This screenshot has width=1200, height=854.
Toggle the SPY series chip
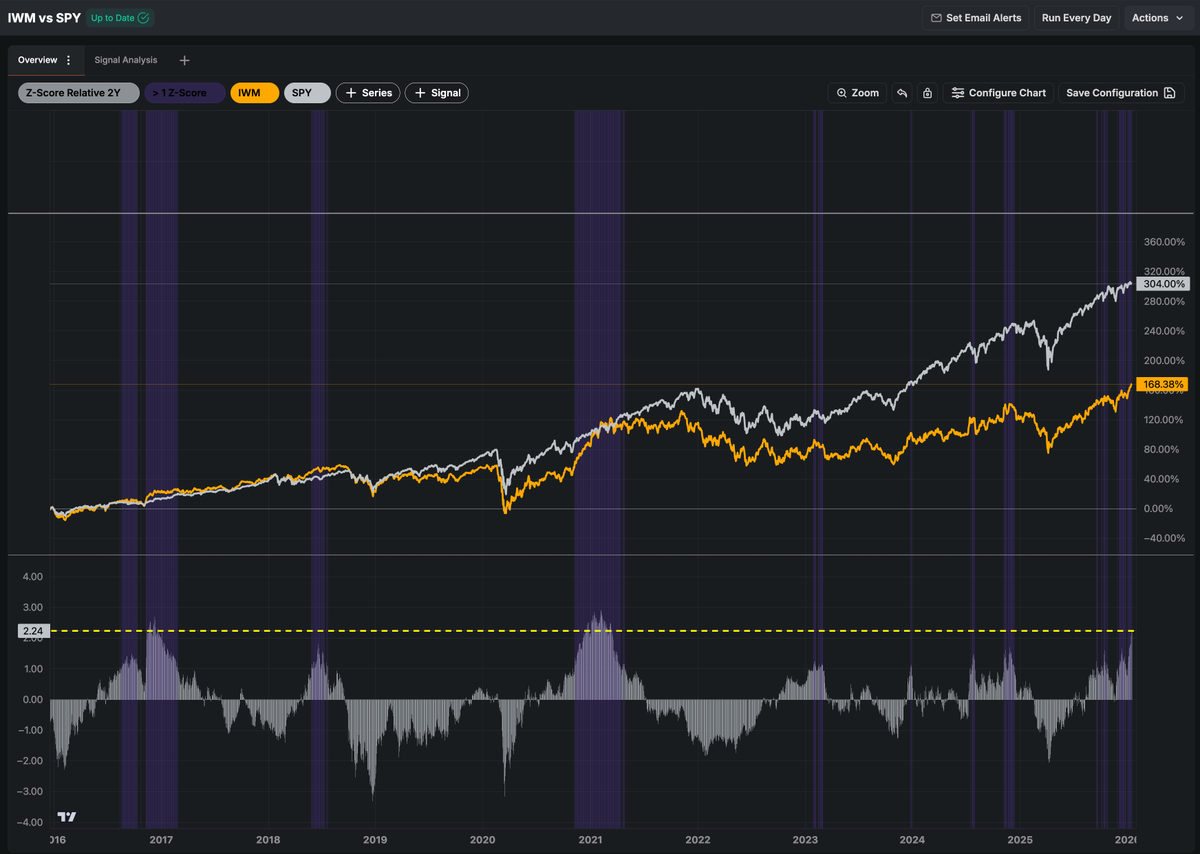click(x=306, y=92)
